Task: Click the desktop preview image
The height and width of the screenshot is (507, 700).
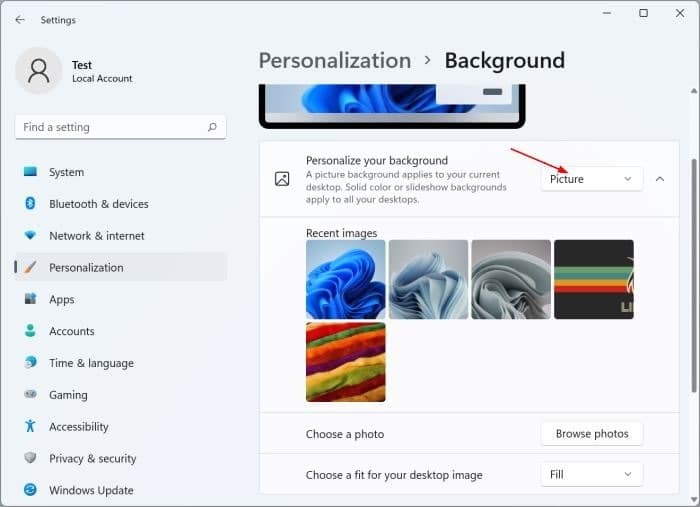Action: 392,104
